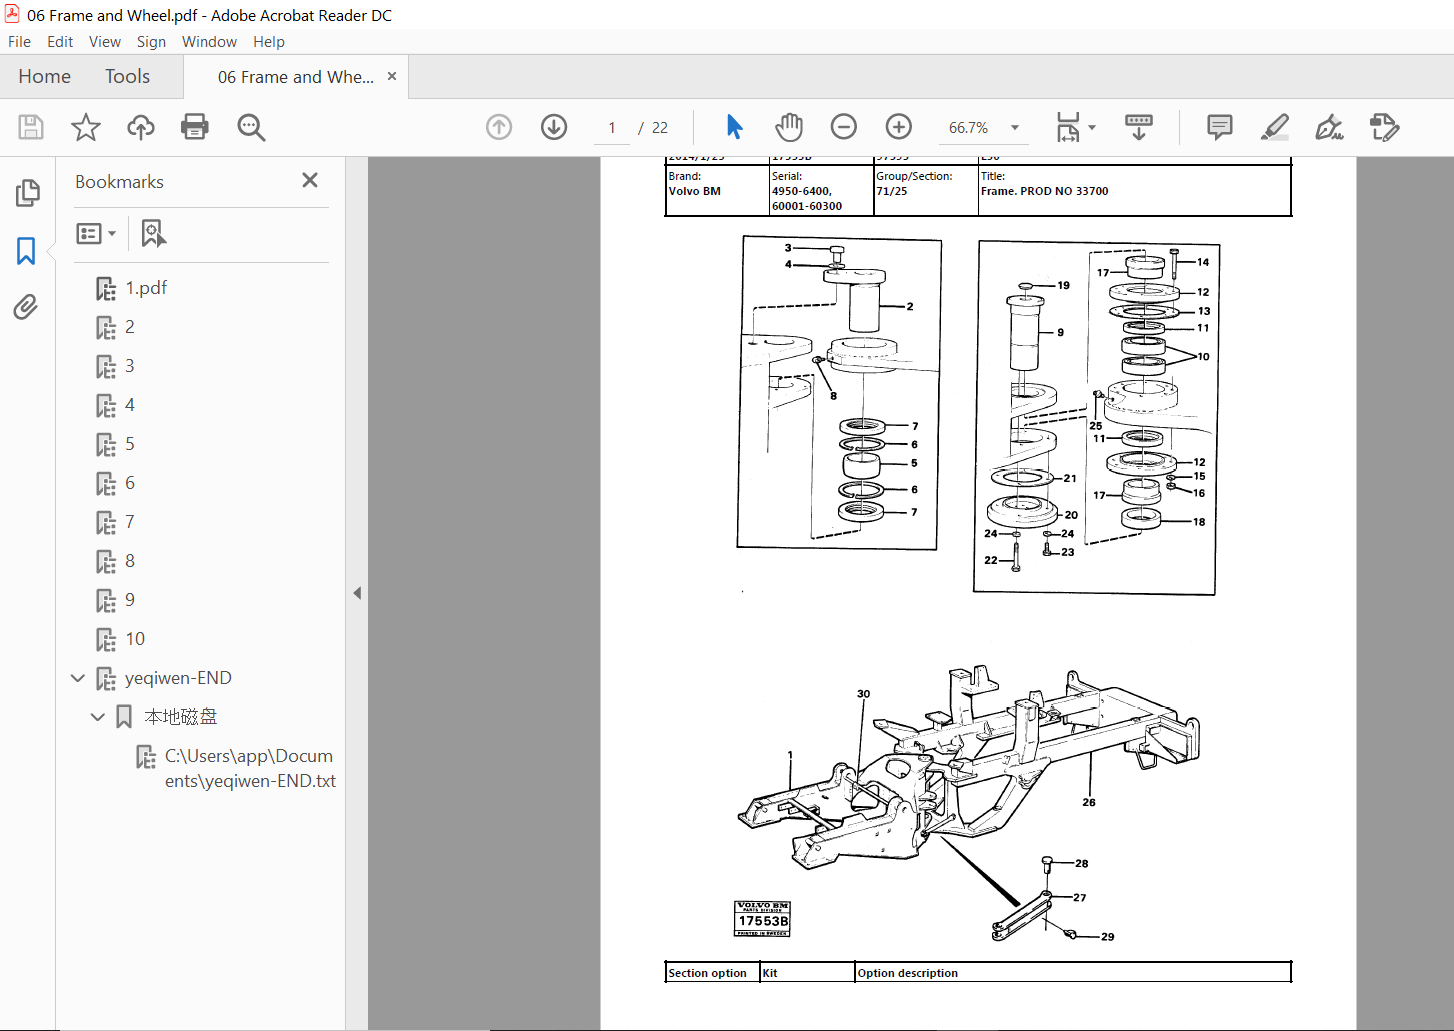The image size is (1454, 1031).
Task: Click the page number input field
Action: click(x=612, y=127)
